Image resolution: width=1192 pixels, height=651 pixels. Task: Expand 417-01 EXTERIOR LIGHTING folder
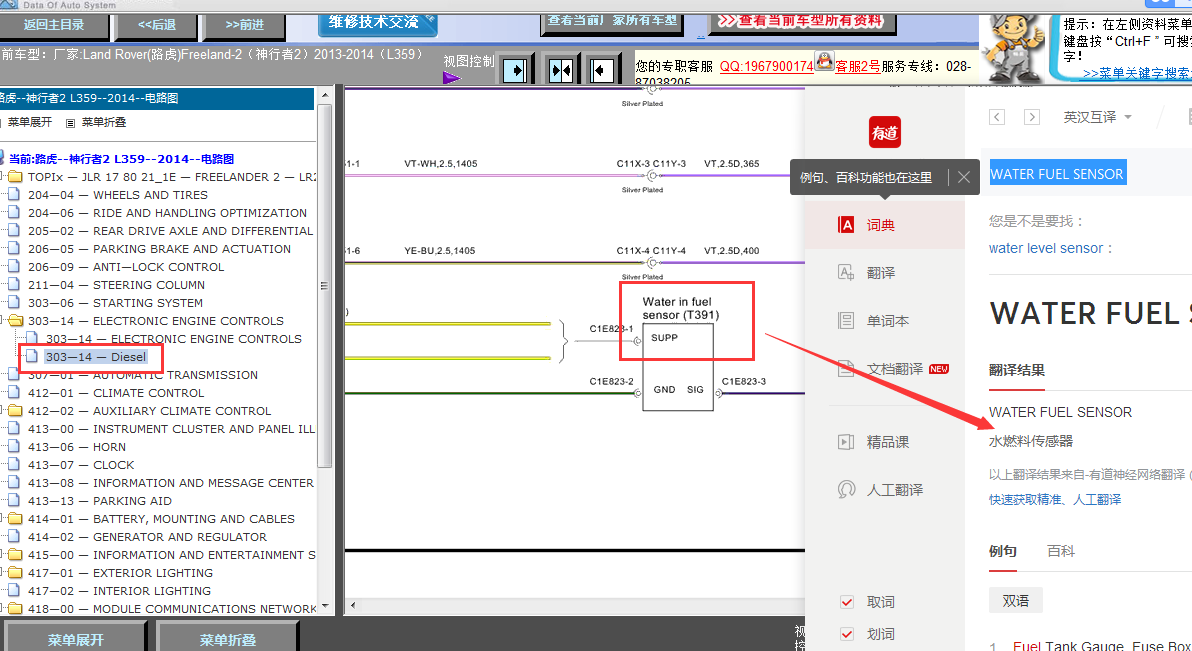pos(14,573)
